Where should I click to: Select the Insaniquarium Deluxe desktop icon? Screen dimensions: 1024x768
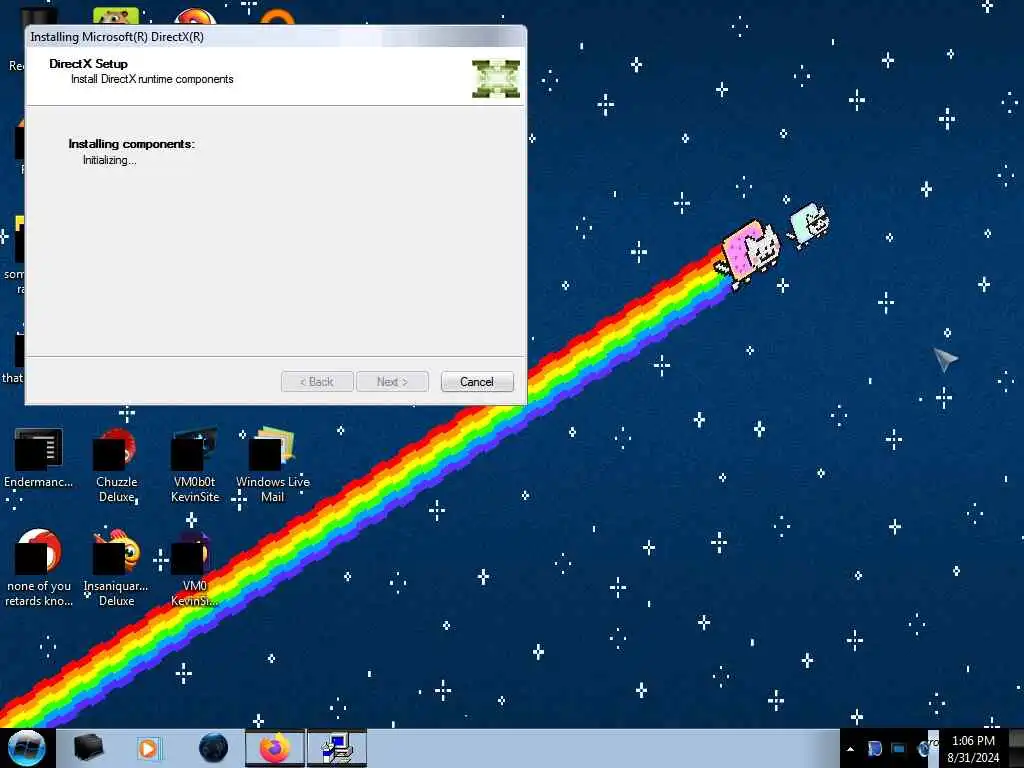point(116,568)
